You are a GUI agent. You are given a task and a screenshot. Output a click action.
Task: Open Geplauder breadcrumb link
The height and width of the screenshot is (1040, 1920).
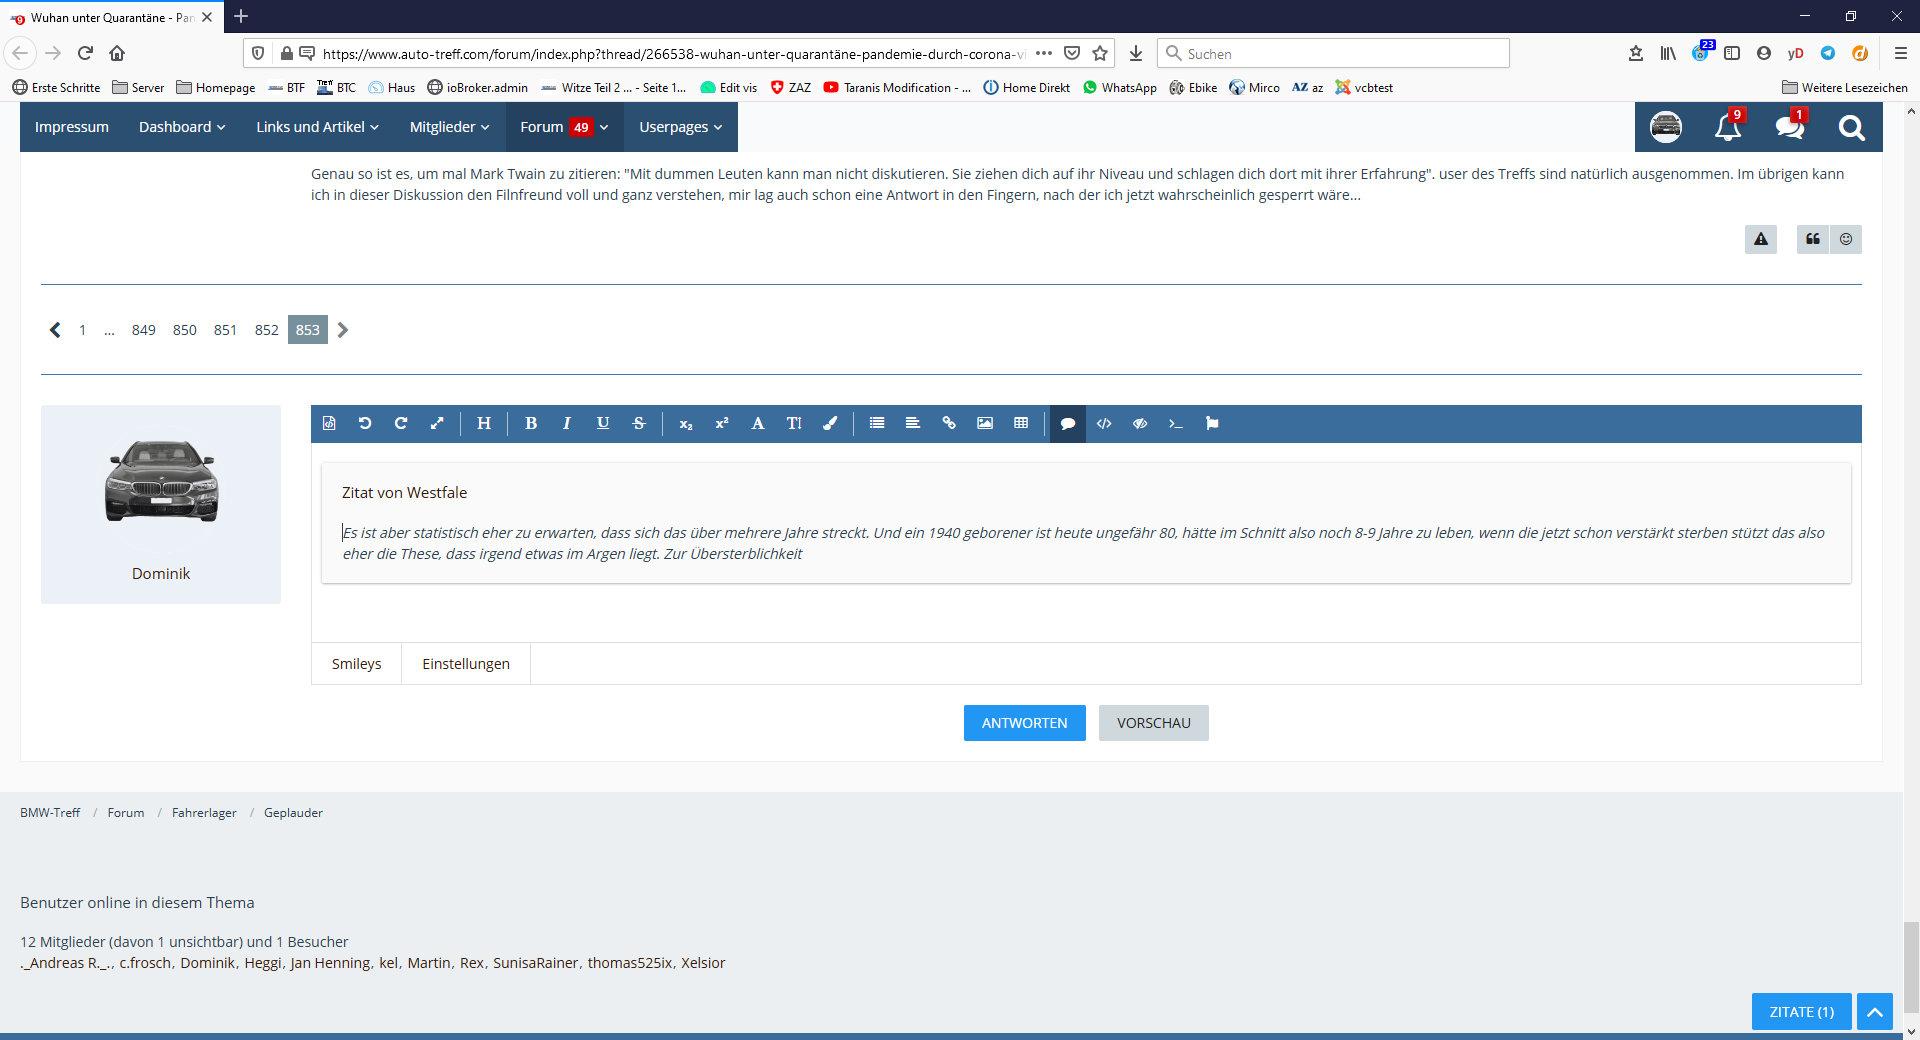(x=293, y=813)
